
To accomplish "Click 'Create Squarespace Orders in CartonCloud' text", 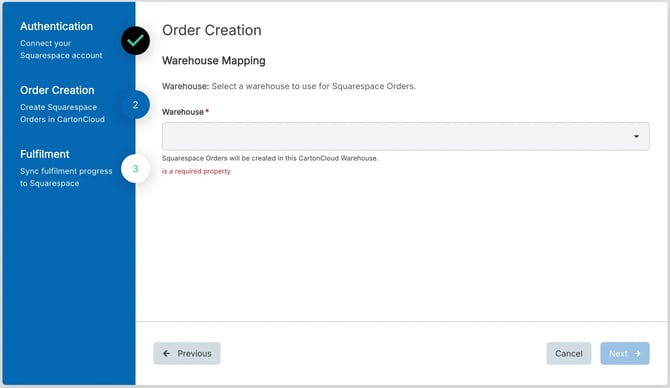I will [62, 113].
